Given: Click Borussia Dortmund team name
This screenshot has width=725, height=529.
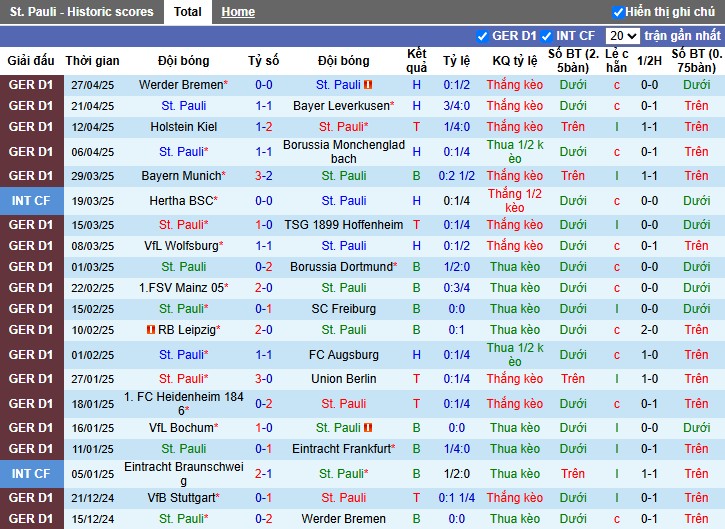Looking at the screenshot, I should 341,267.
